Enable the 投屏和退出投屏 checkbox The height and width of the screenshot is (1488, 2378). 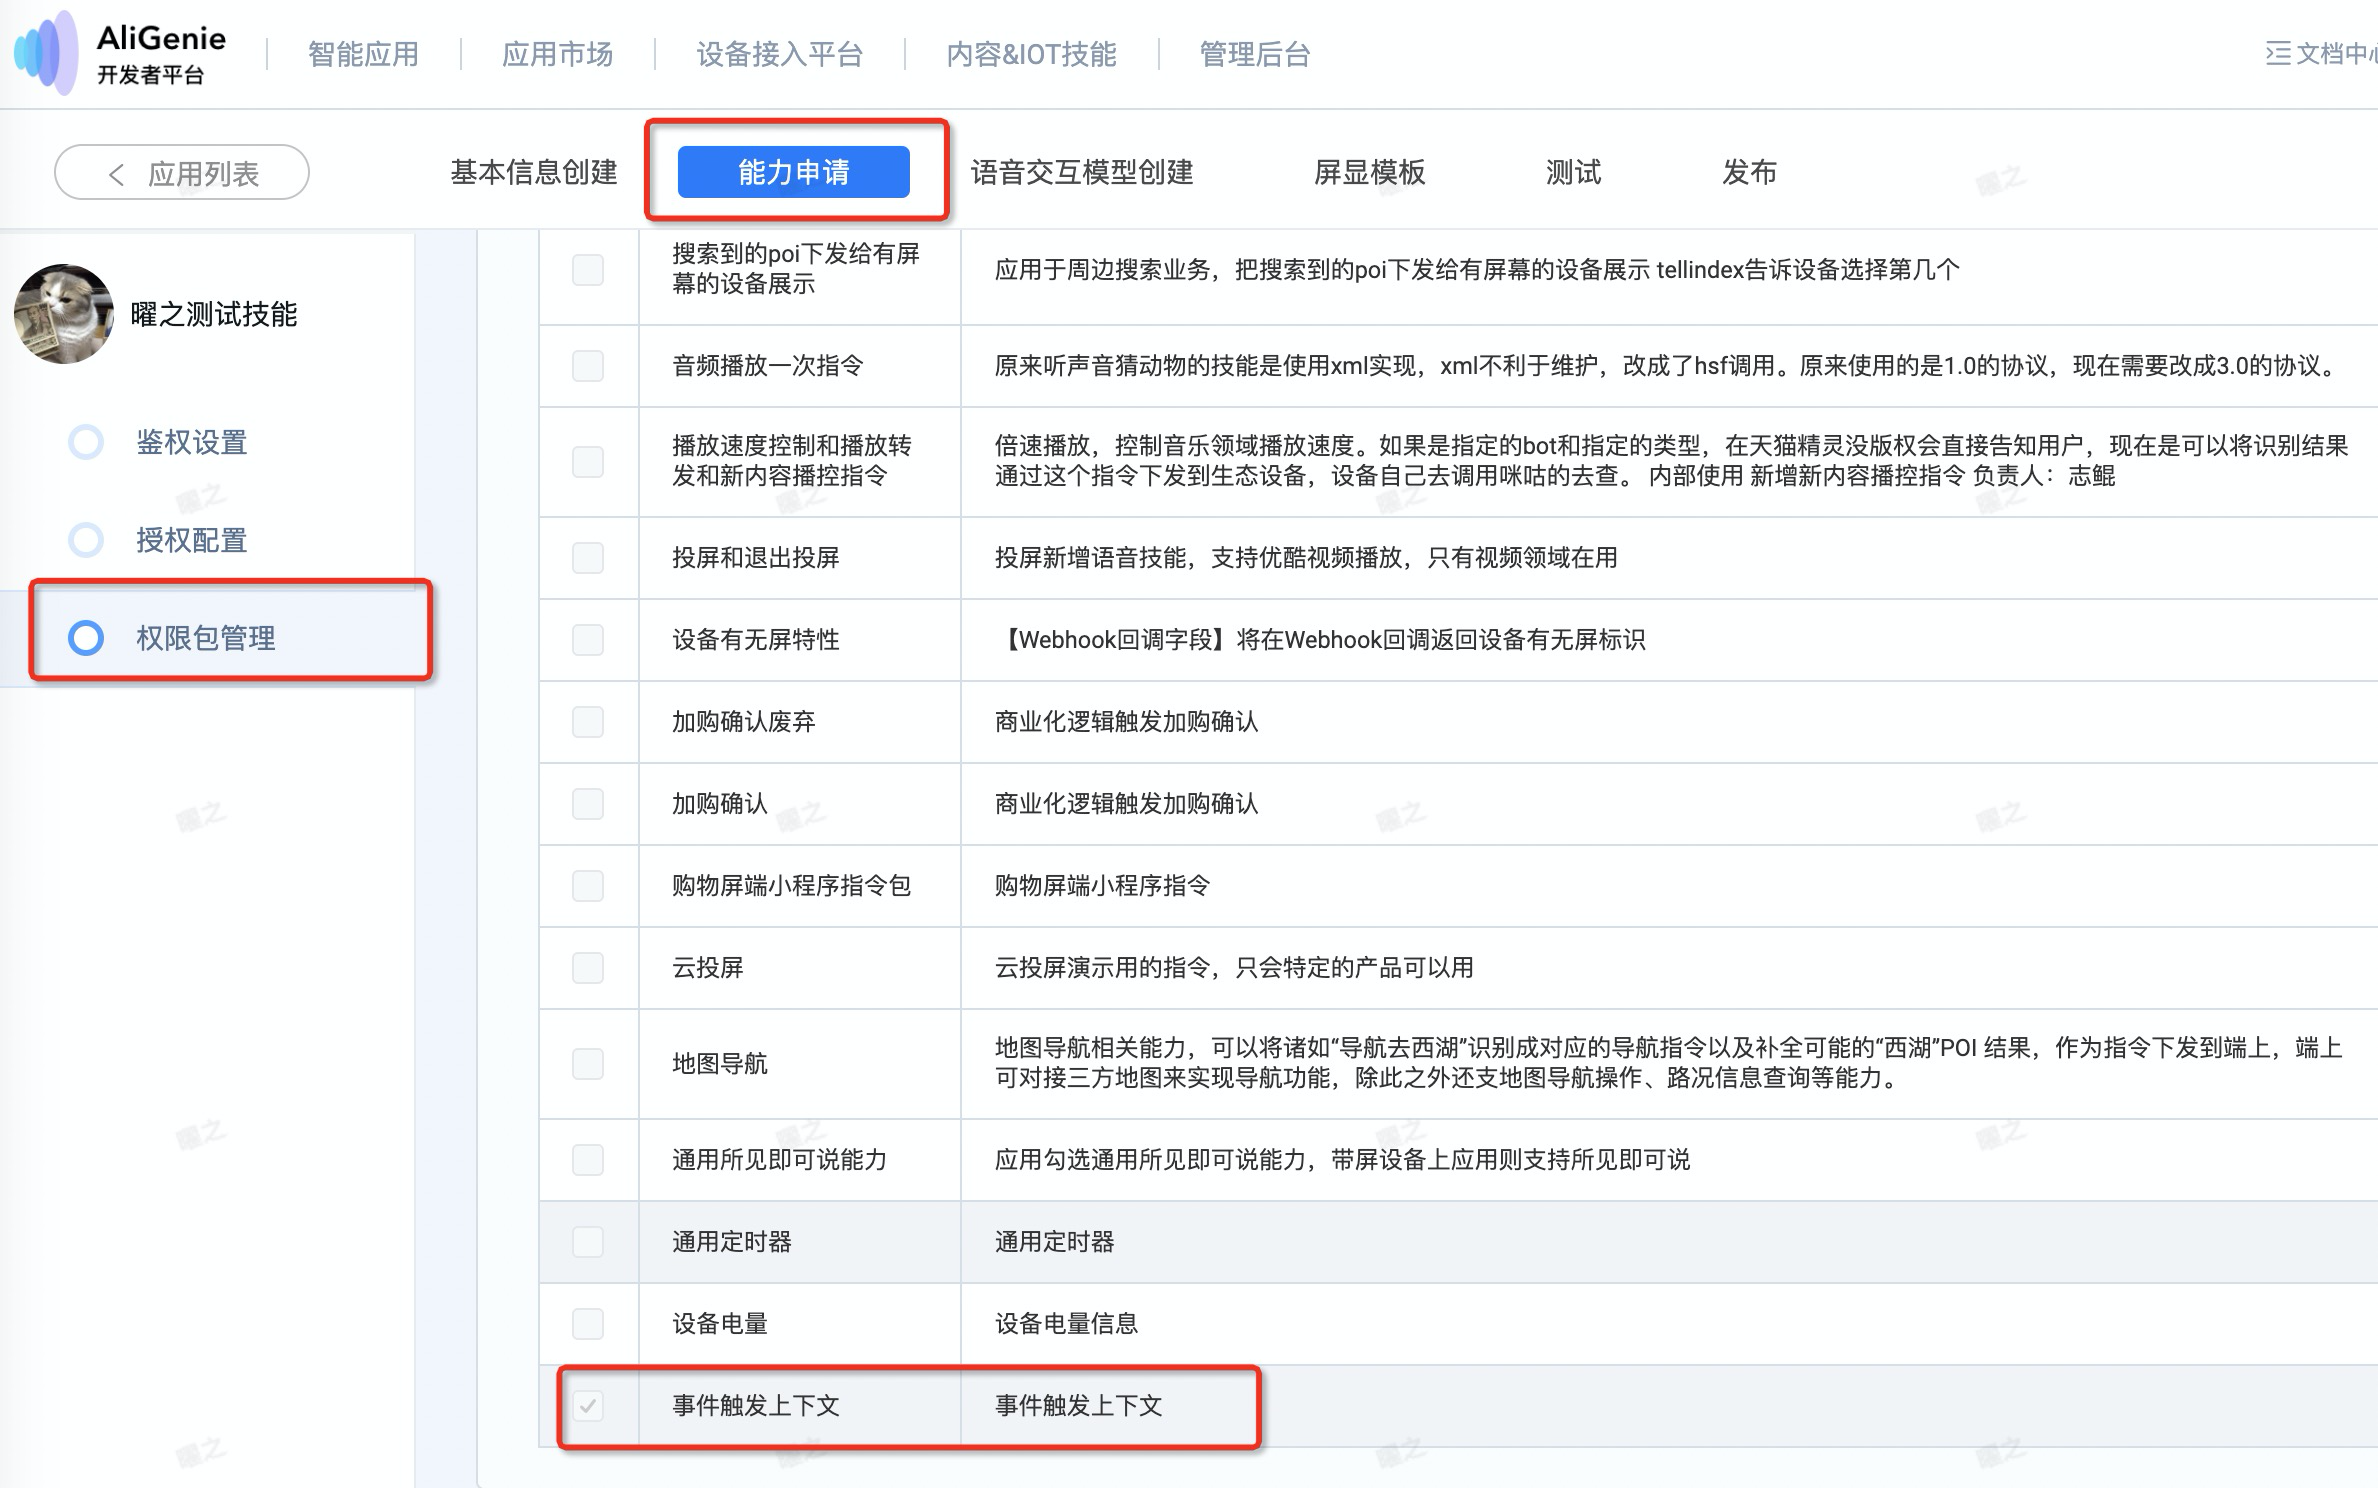point(588,558)
